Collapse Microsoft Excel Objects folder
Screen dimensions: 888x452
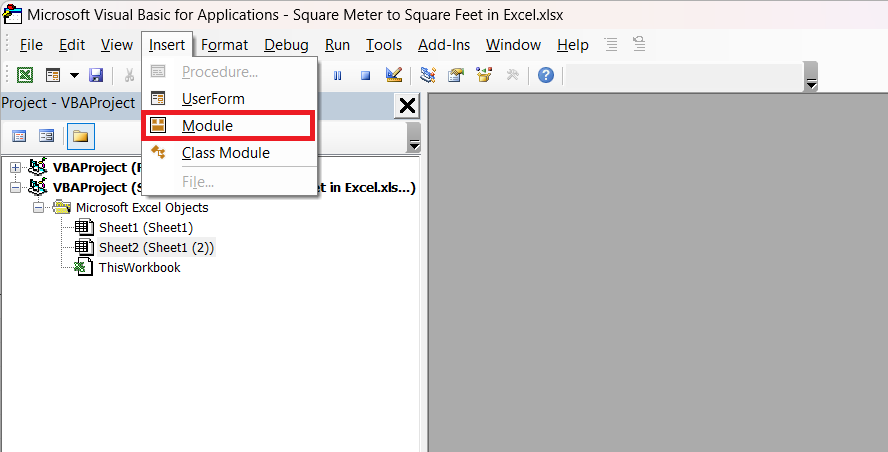38,208
